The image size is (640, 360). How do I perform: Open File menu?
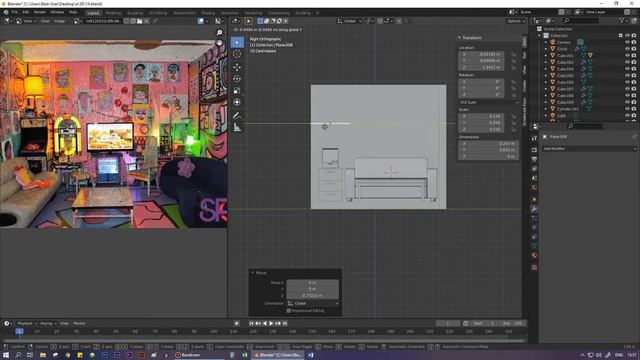(15, 12)
